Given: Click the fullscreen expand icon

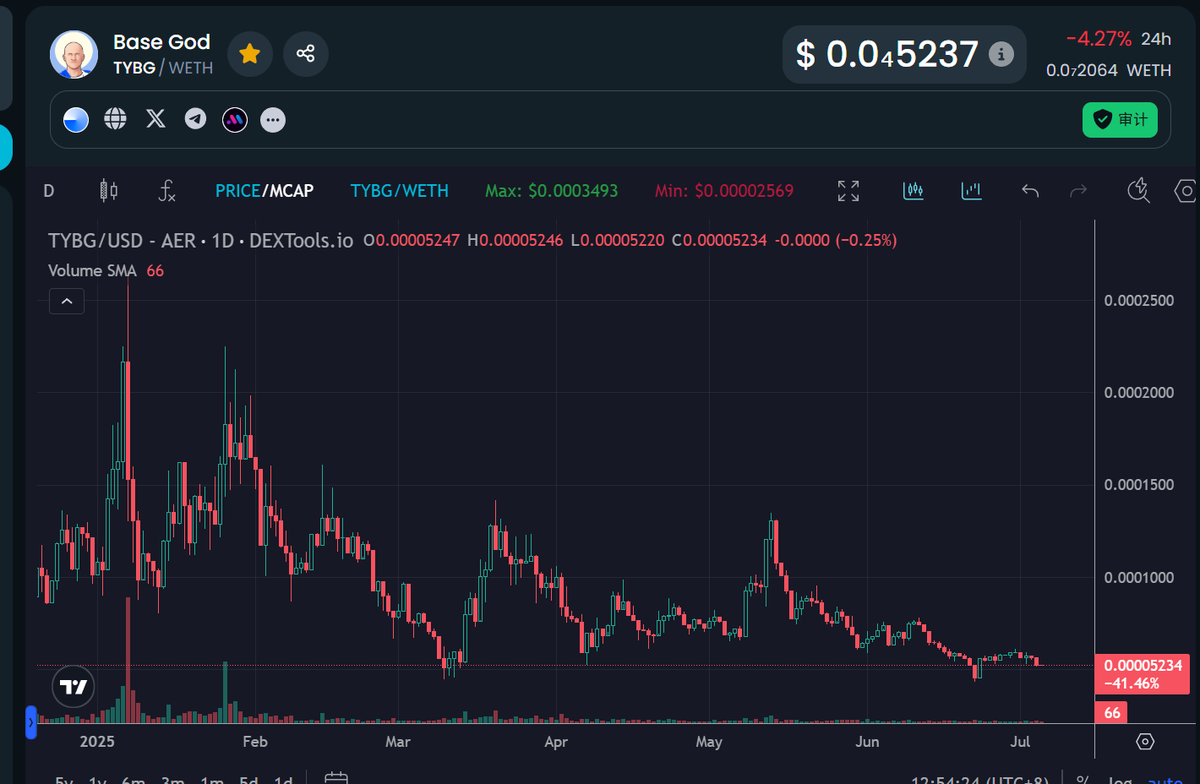Looking at the screenshot, I should (847, 190).
